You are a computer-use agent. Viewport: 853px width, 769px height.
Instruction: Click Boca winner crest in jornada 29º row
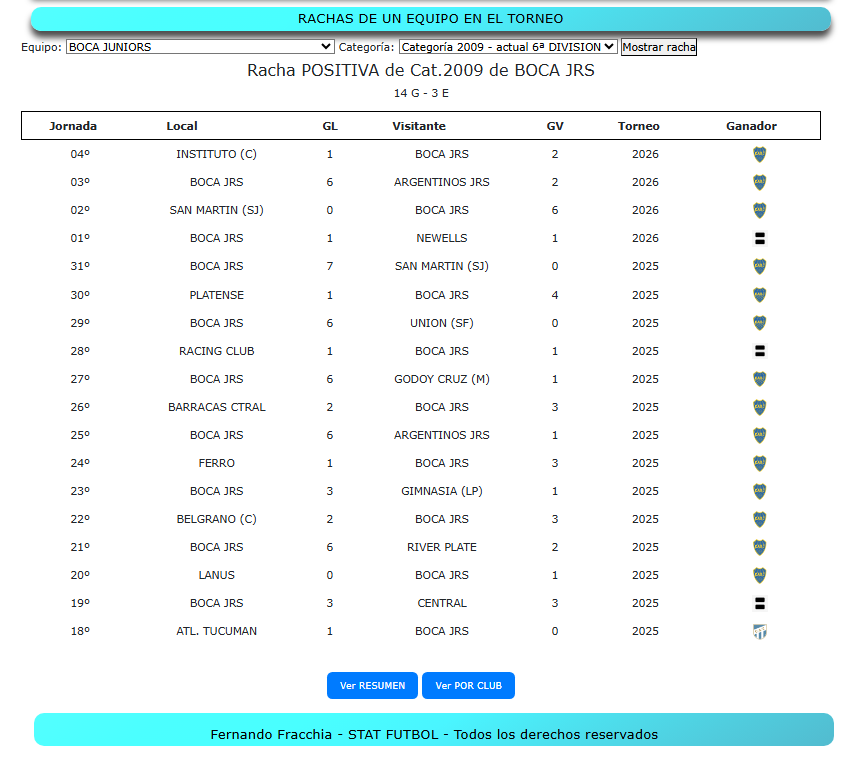point(759,323)
